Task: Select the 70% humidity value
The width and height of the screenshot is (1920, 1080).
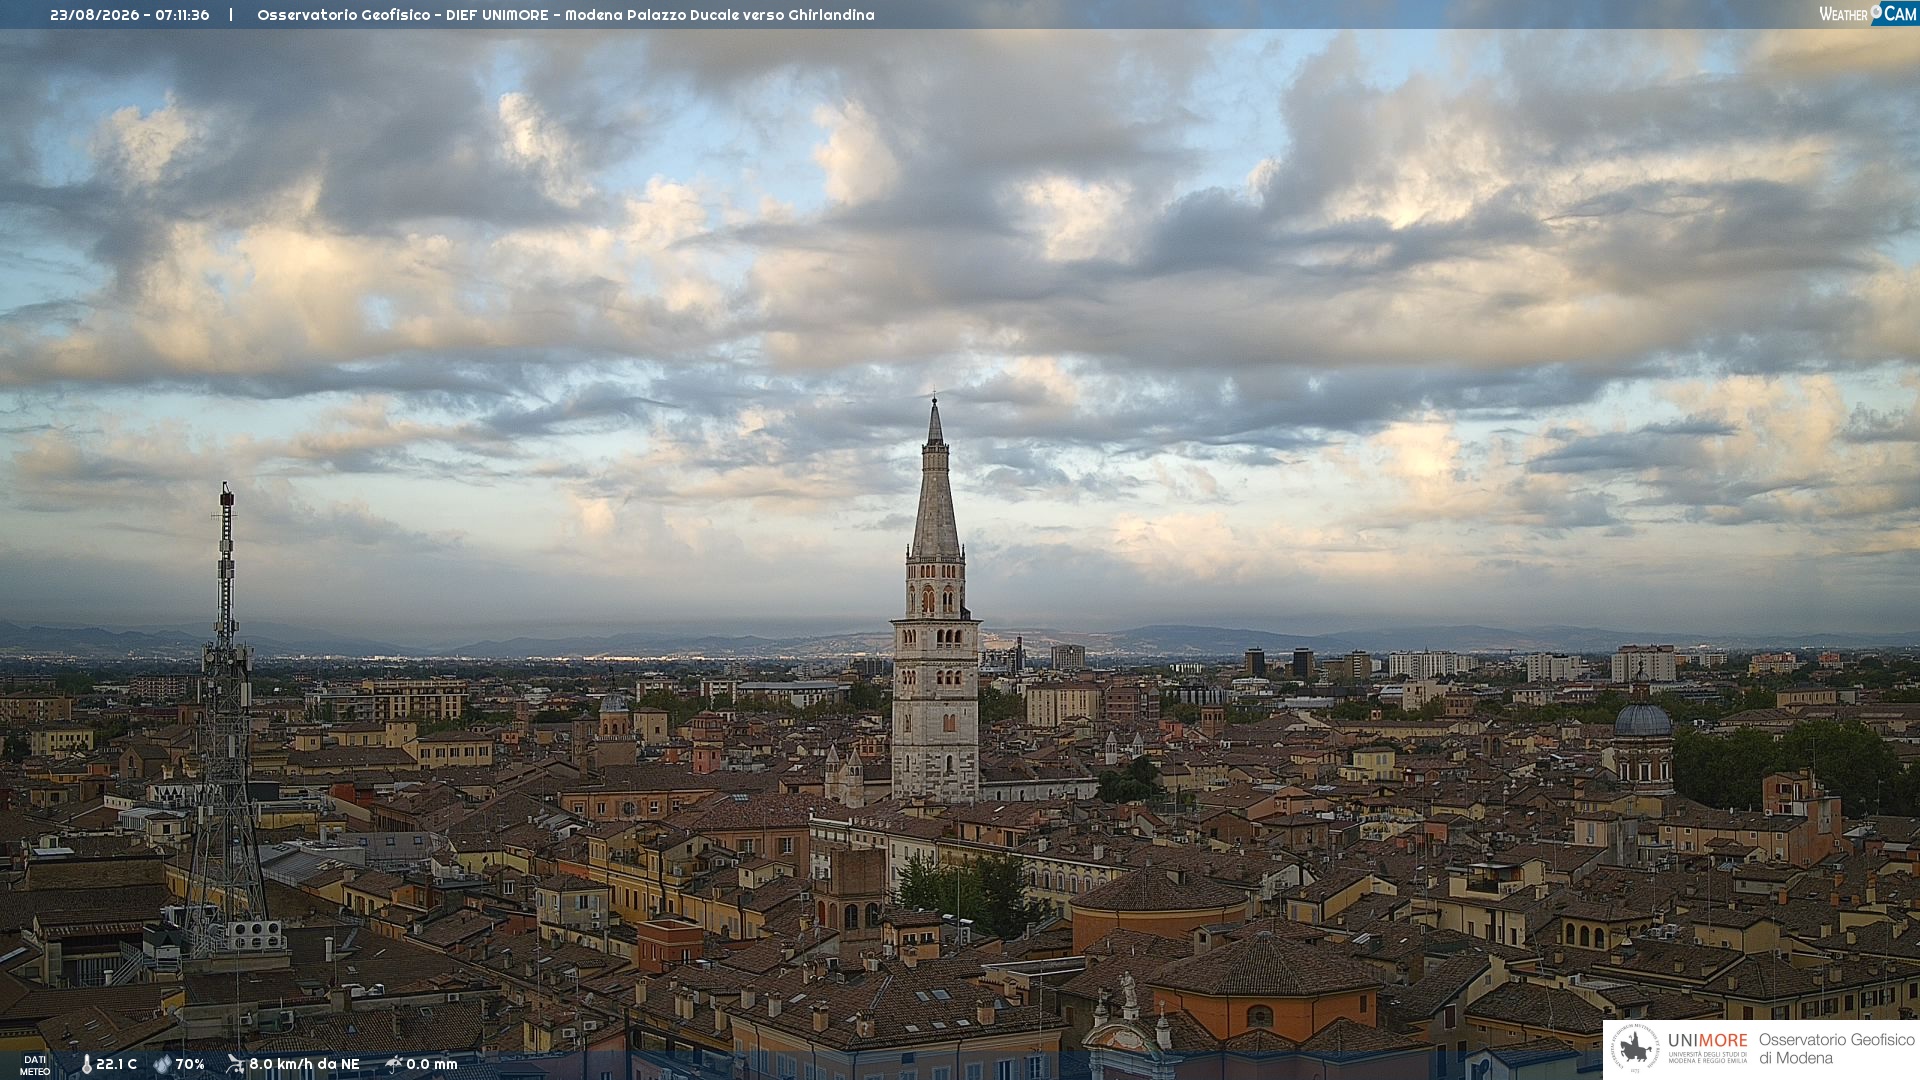Action: pos(190,1064)
